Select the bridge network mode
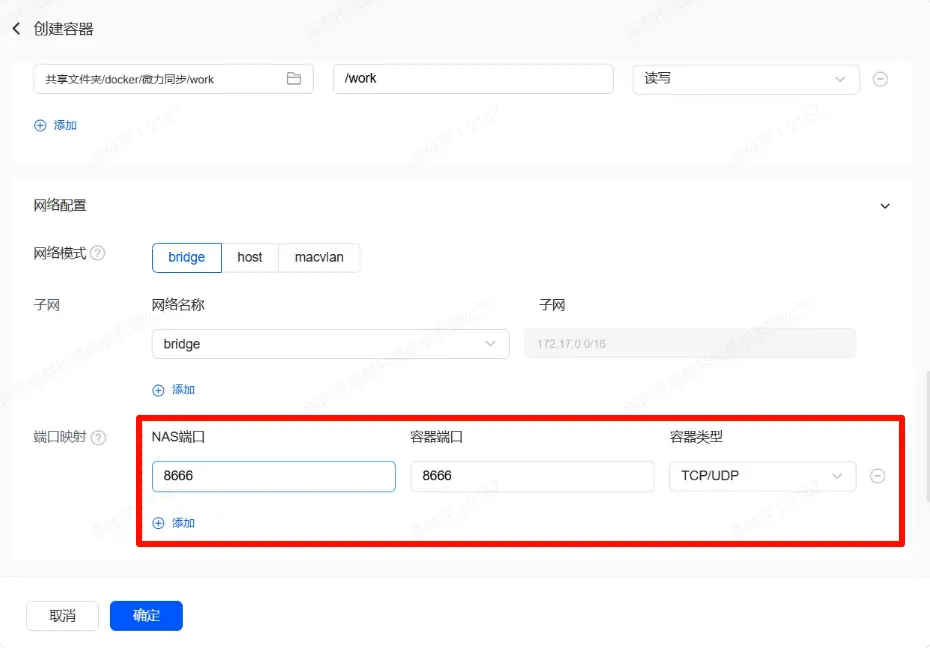The image size is (930, 648). pyautogui.click(x=186, y=257)
